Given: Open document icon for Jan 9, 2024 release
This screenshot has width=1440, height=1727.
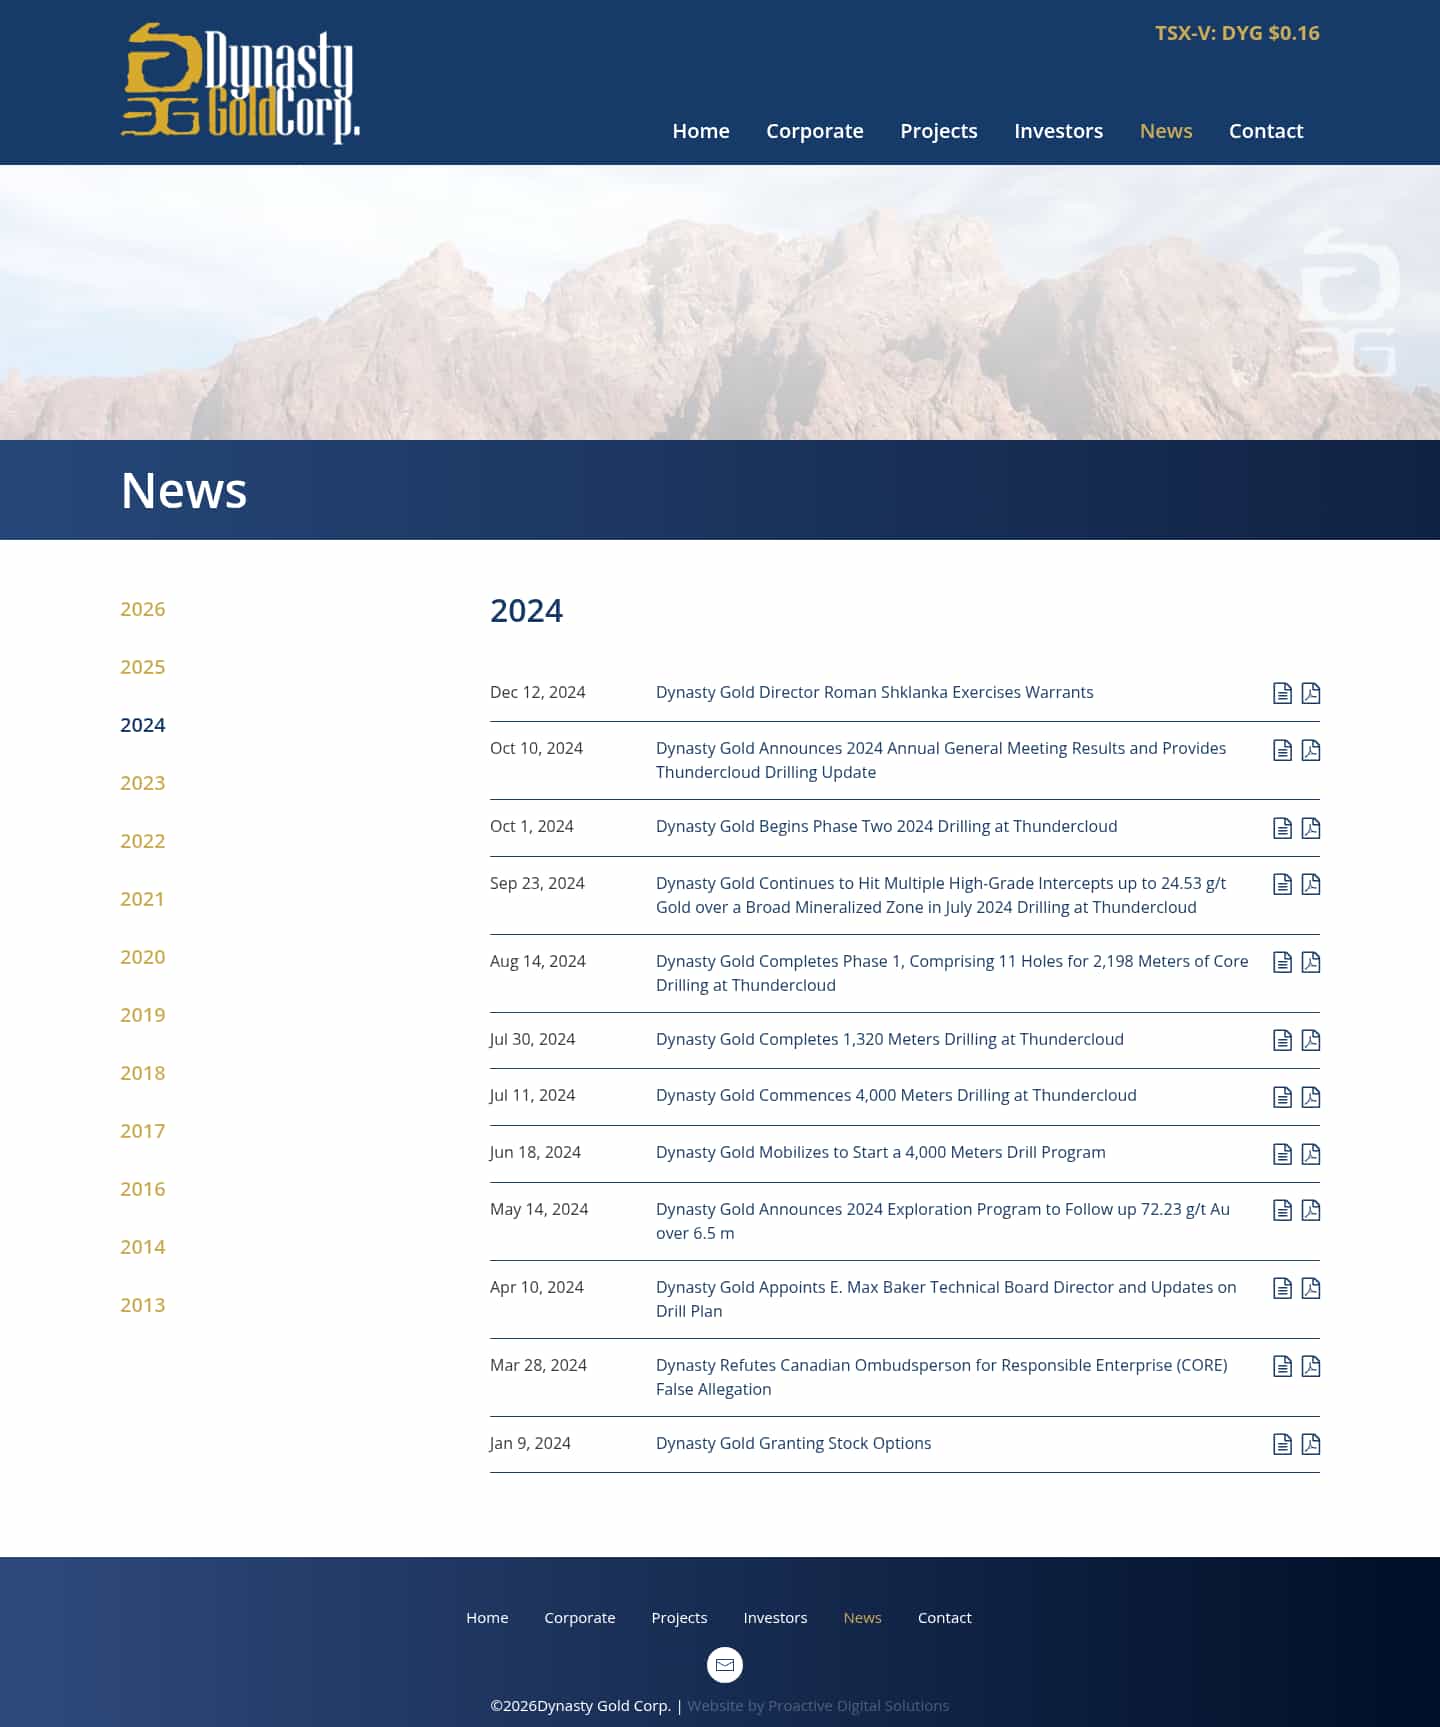Looking at the screenshot, I should [1282, 1444].
